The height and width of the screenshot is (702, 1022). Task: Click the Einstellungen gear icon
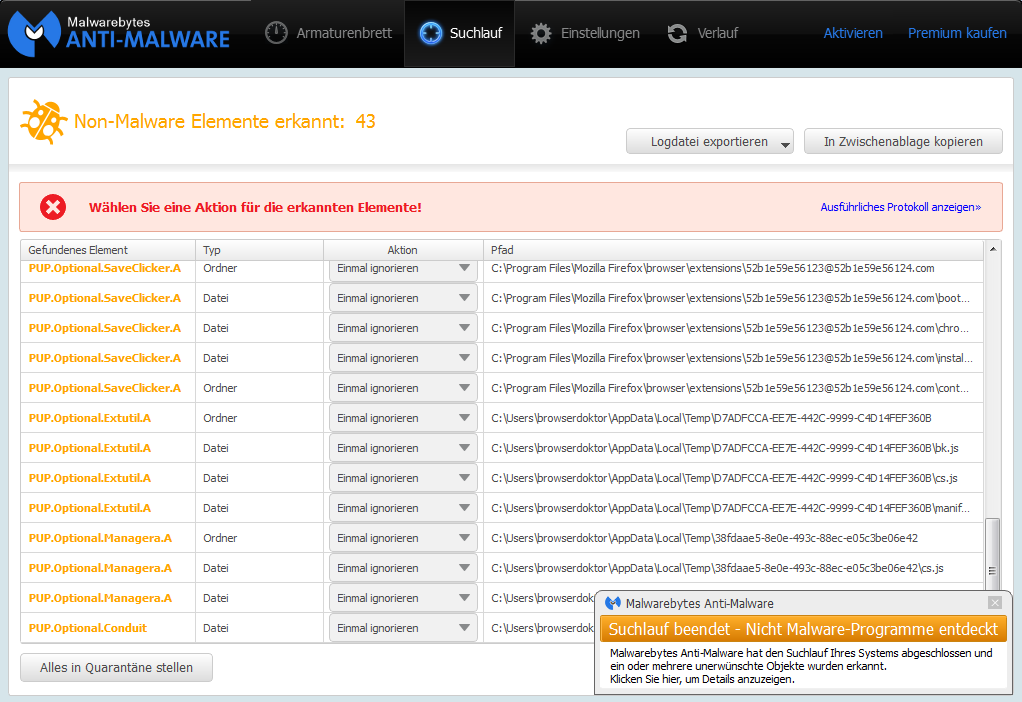(541, 34)
